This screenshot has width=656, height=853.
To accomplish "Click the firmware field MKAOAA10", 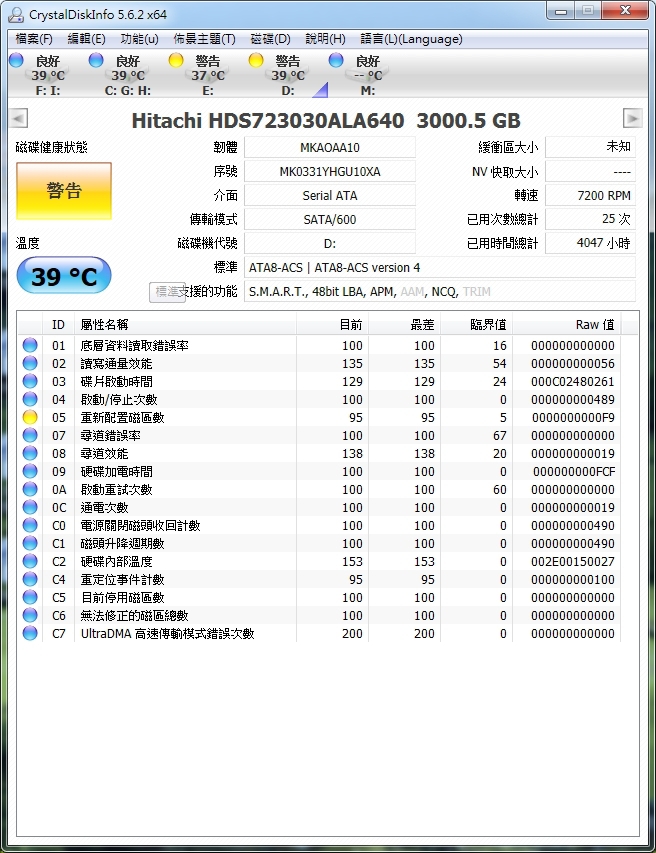I will pos(330,147).
